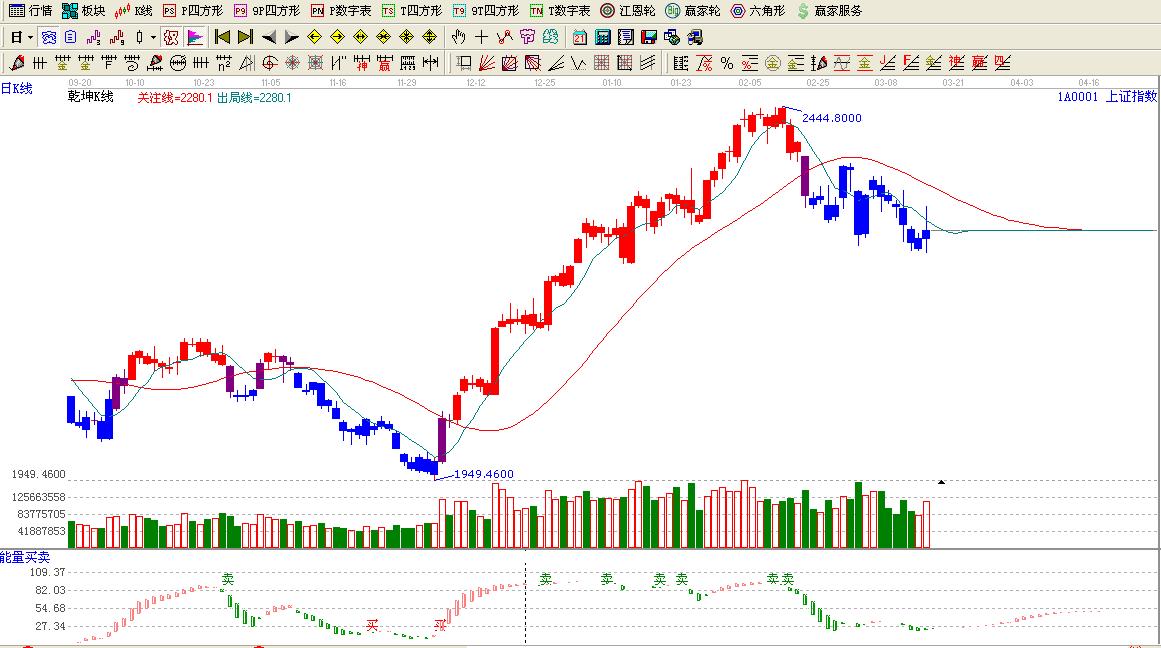Click the 赢家服务 service link
Image resolution: width=1161 pixels, height=648 pixels.
(828, 11)
